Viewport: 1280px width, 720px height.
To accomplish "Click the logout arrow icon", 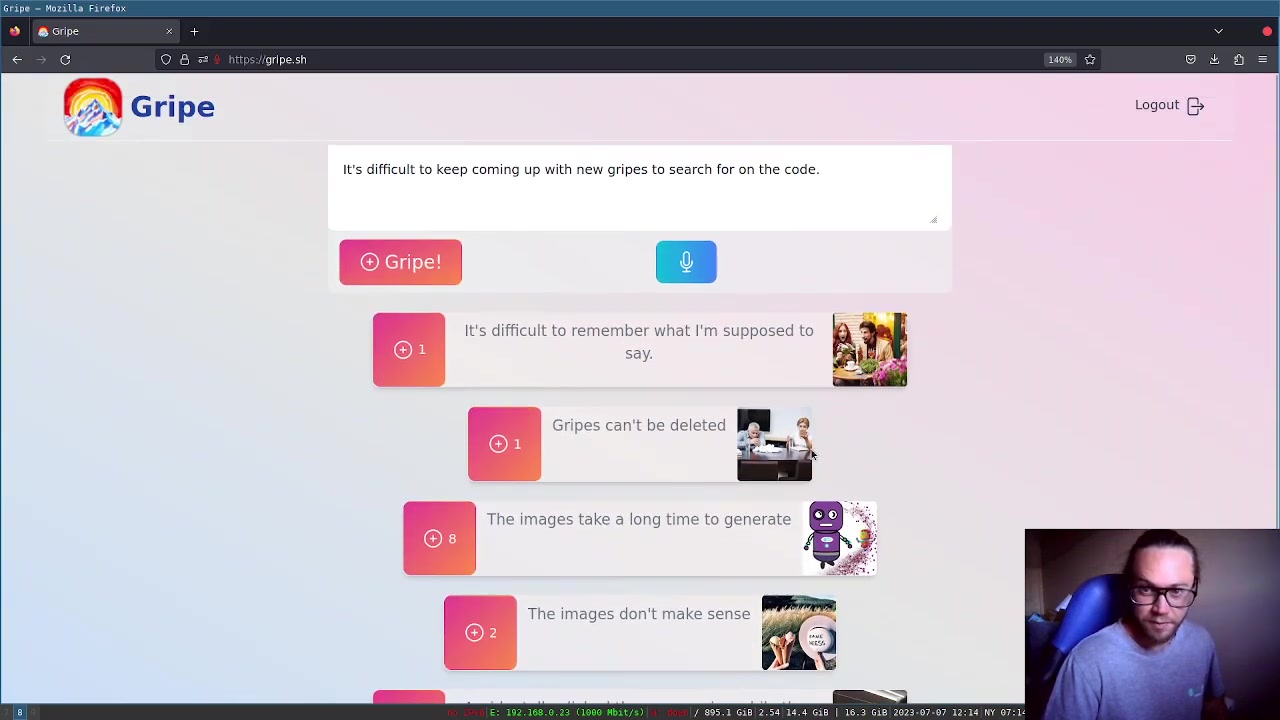I will [x=1195, y=106].
